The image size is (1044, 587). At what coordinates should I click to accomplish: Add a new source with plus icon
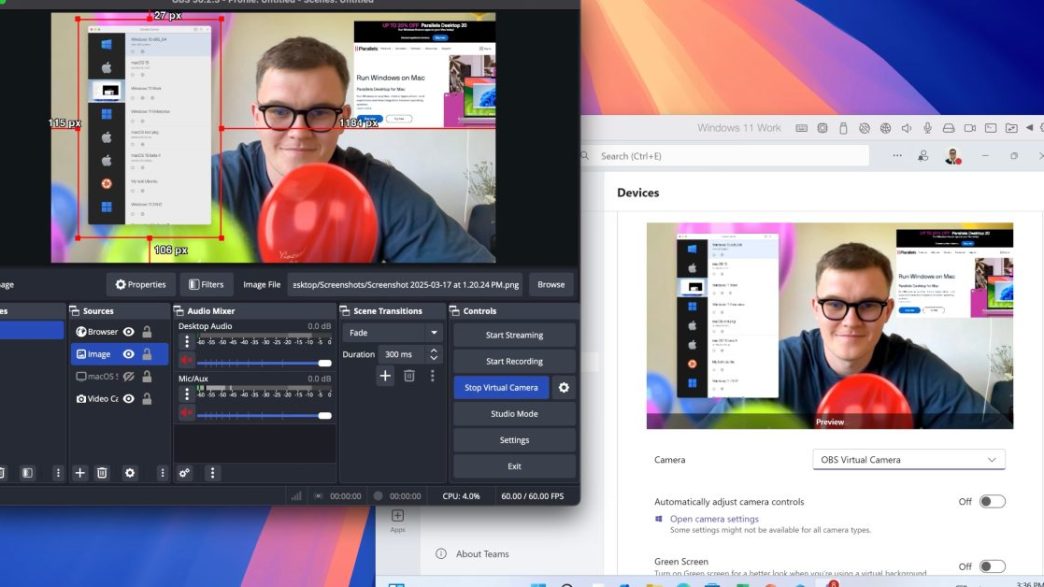coord(80,473)
